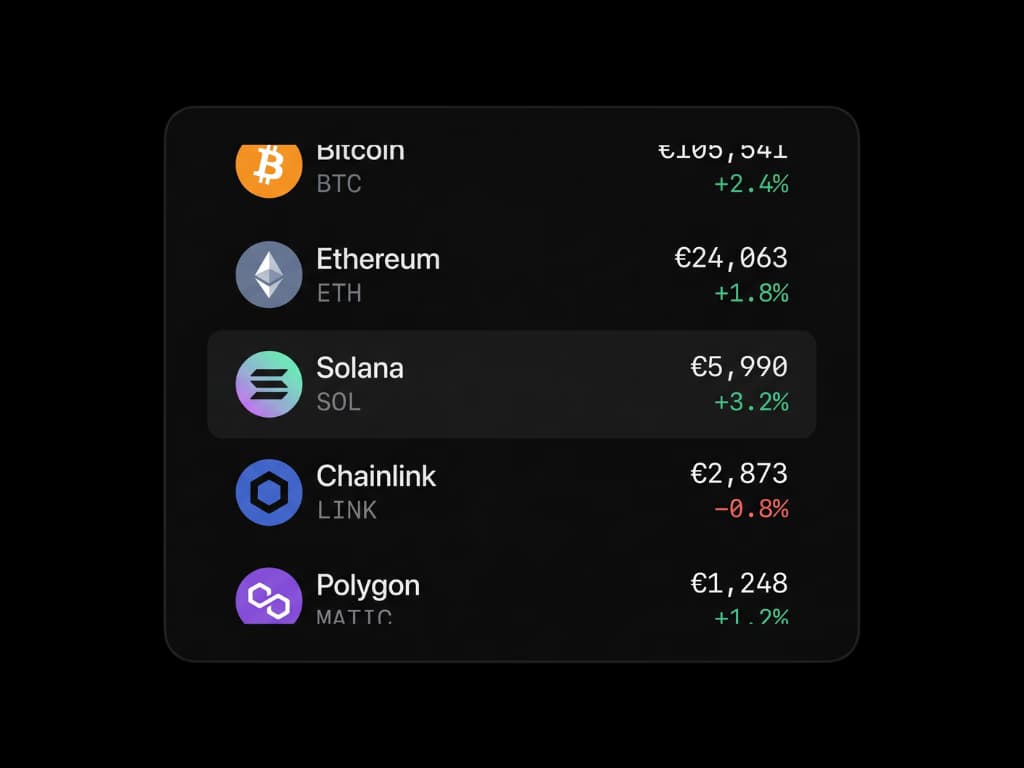The image size is (1024, 768).
Task: Click the blue Chainlink hexagon icon
Action: [268, 492]
